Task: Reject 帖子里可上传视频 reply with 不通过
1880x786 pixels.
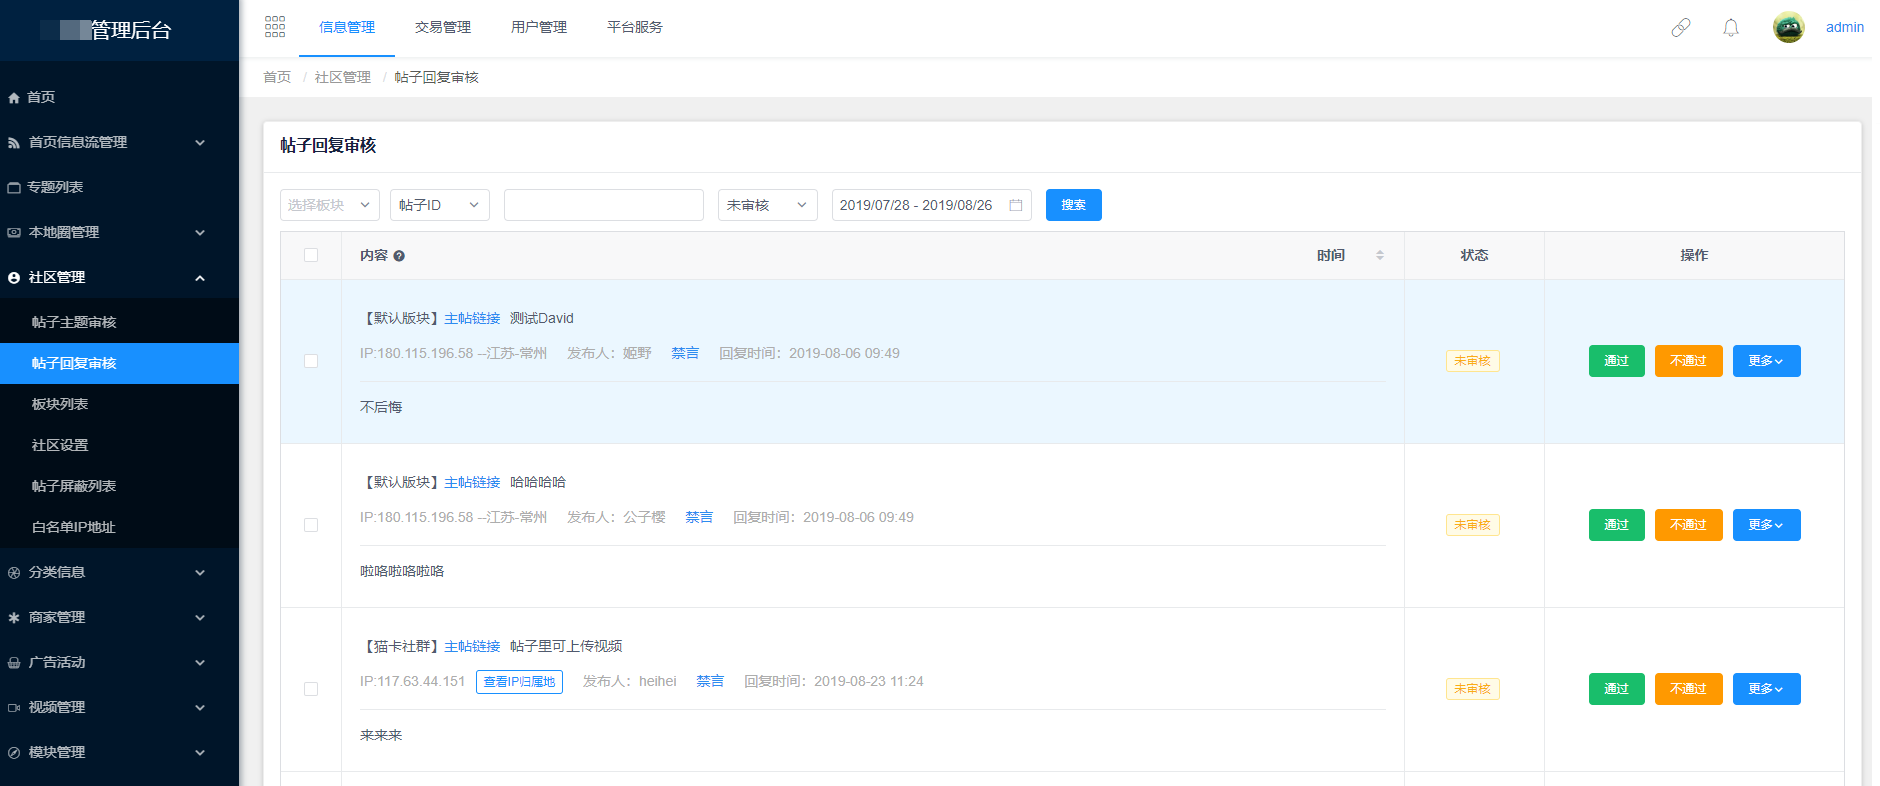Action: (1689, 689)
